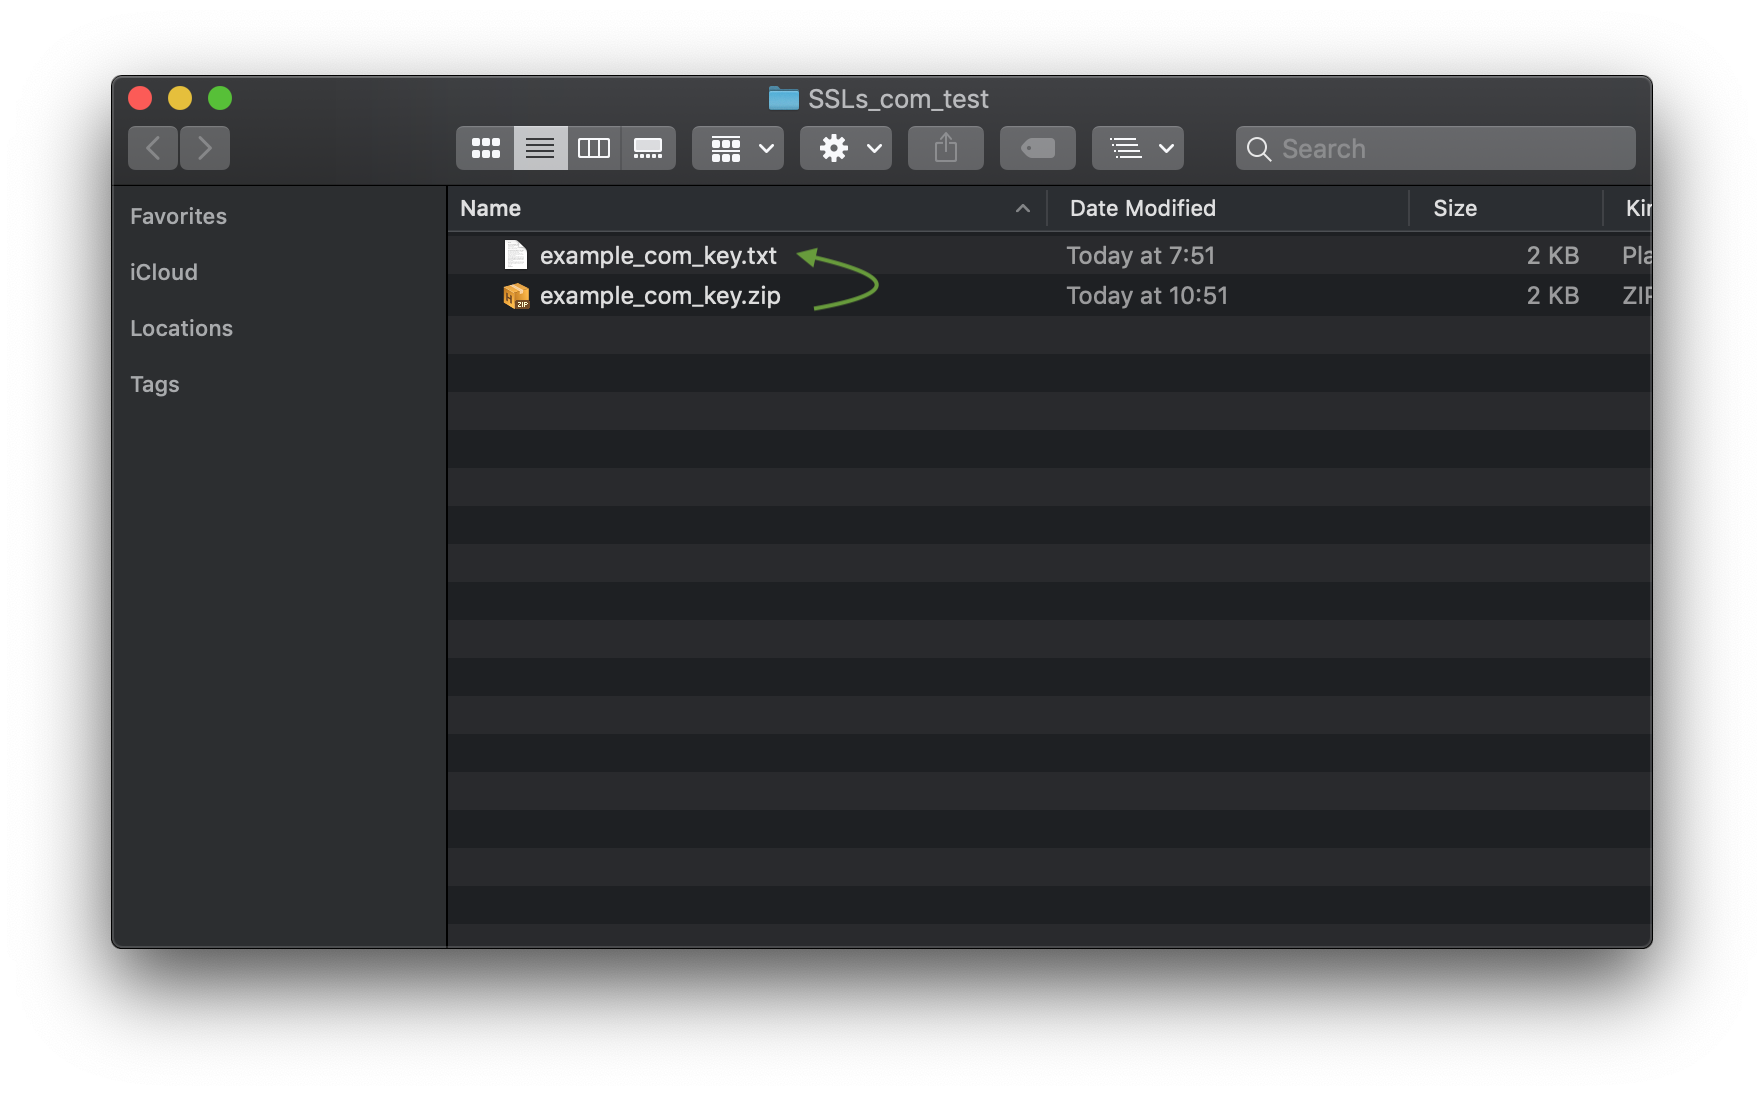Sort by Size column
Screen dimensions: 1764x1096
[1506, 208]
